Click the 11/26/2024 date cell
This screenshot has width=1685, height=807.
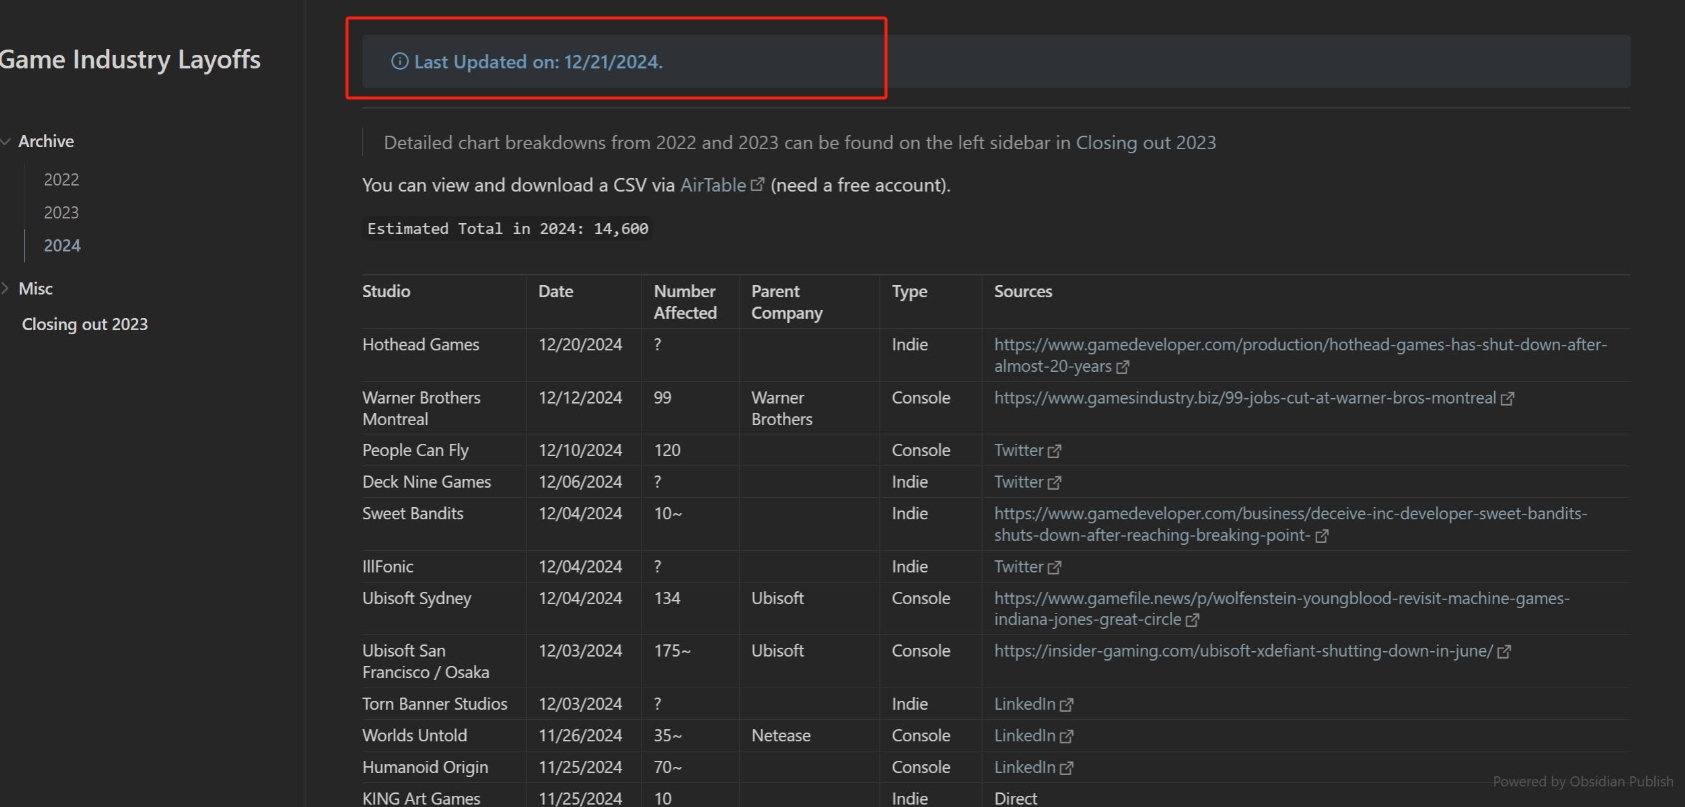pos(580,735)
